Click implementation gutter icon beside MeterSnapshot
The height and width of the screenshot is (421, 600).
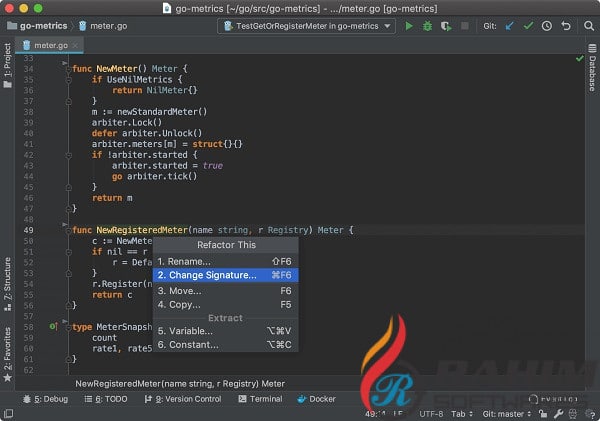(53, 326)
